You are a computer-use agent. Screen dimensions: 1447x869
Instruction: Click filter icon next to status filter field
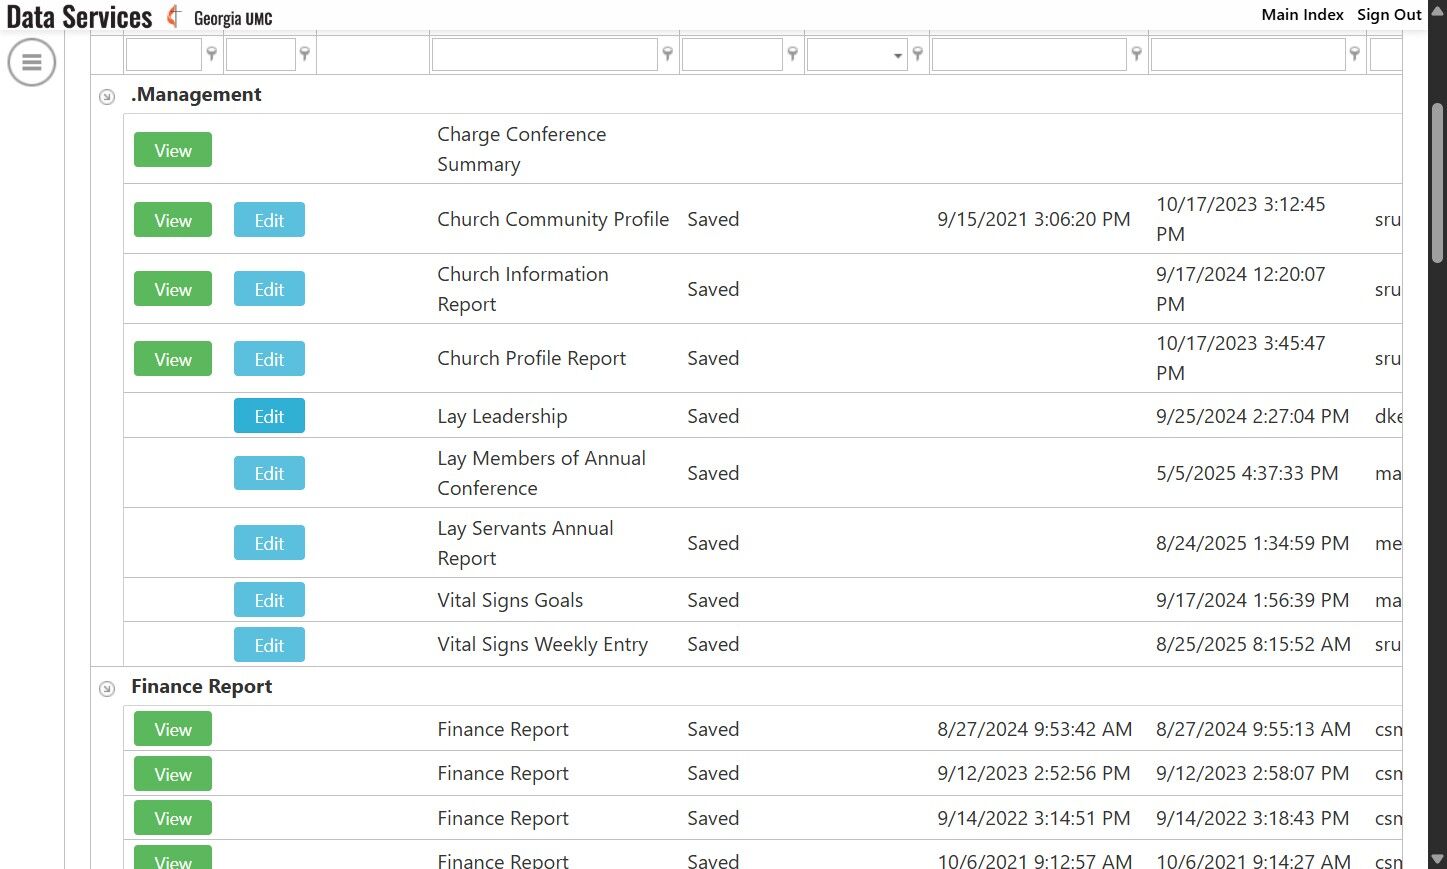pos(792,54)
